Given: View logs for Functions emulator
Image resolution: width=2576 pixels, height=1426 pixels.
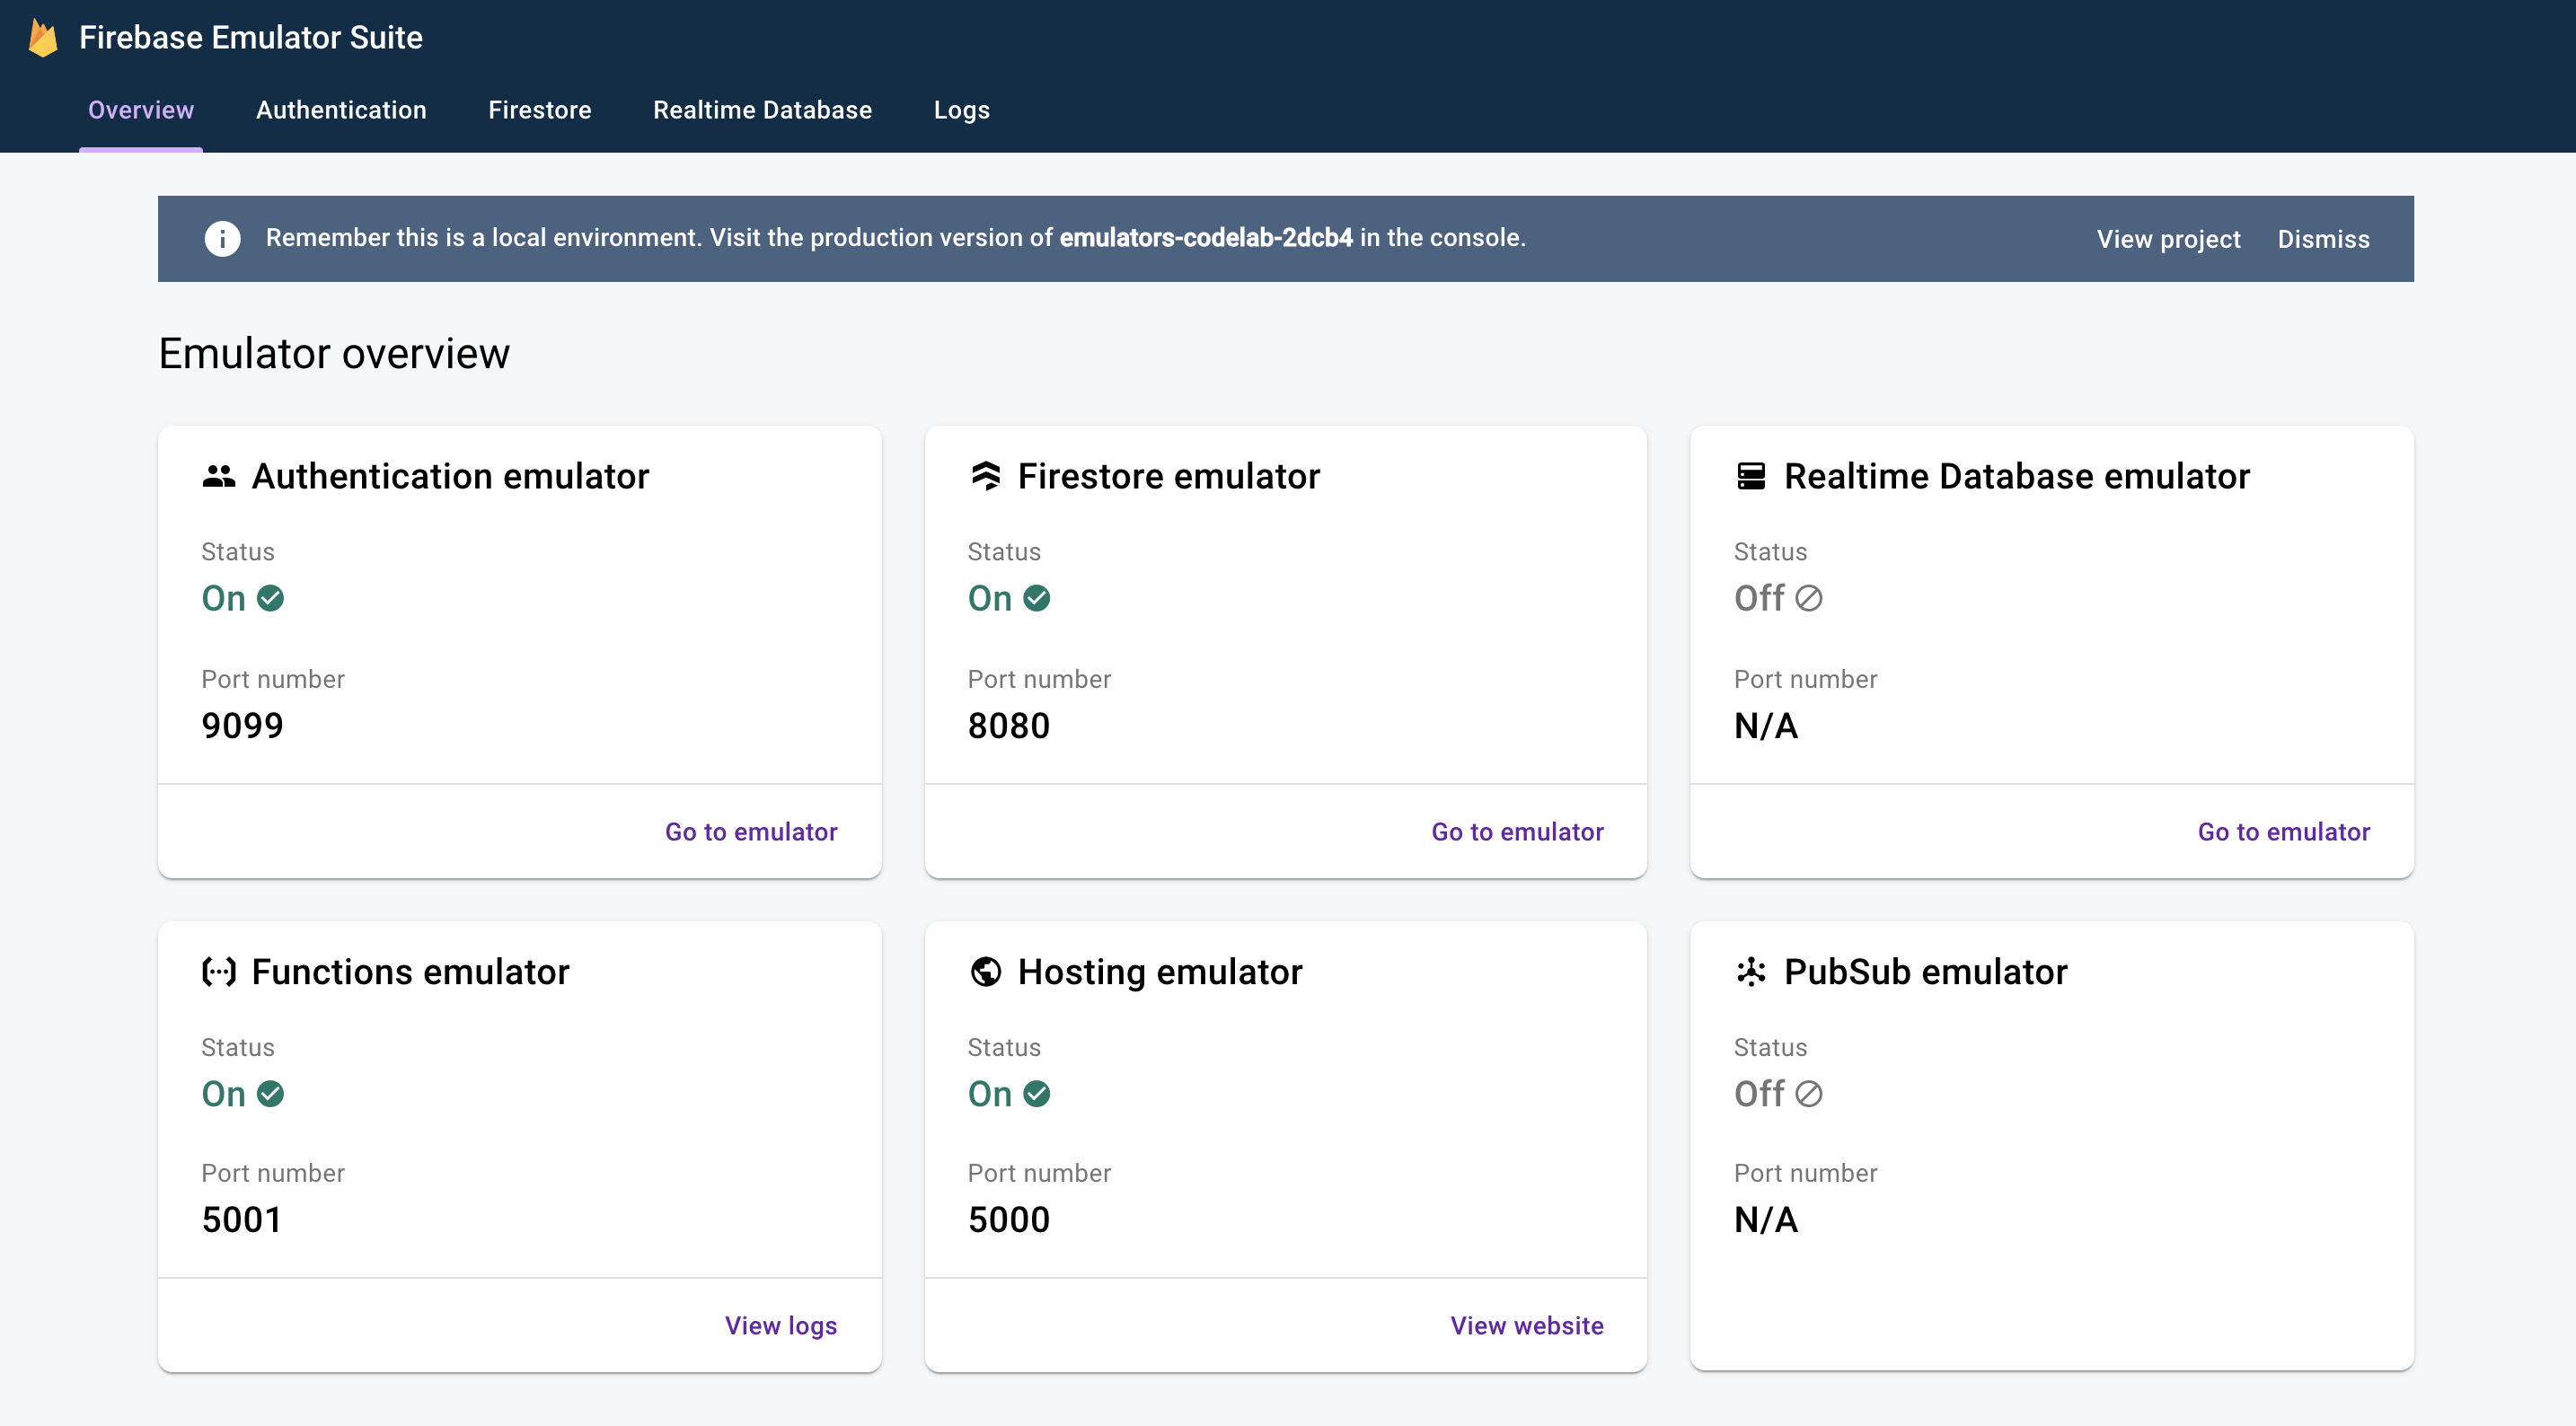Looking at the screenshot, I should coord(780,1325).
